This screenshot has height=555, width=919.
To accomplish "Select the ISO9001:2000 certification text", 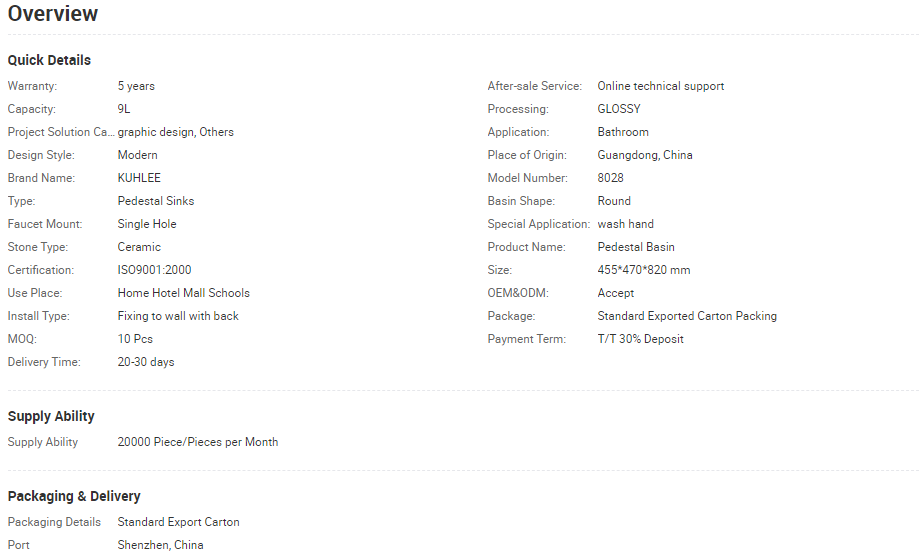I will (x=154, y=270).
